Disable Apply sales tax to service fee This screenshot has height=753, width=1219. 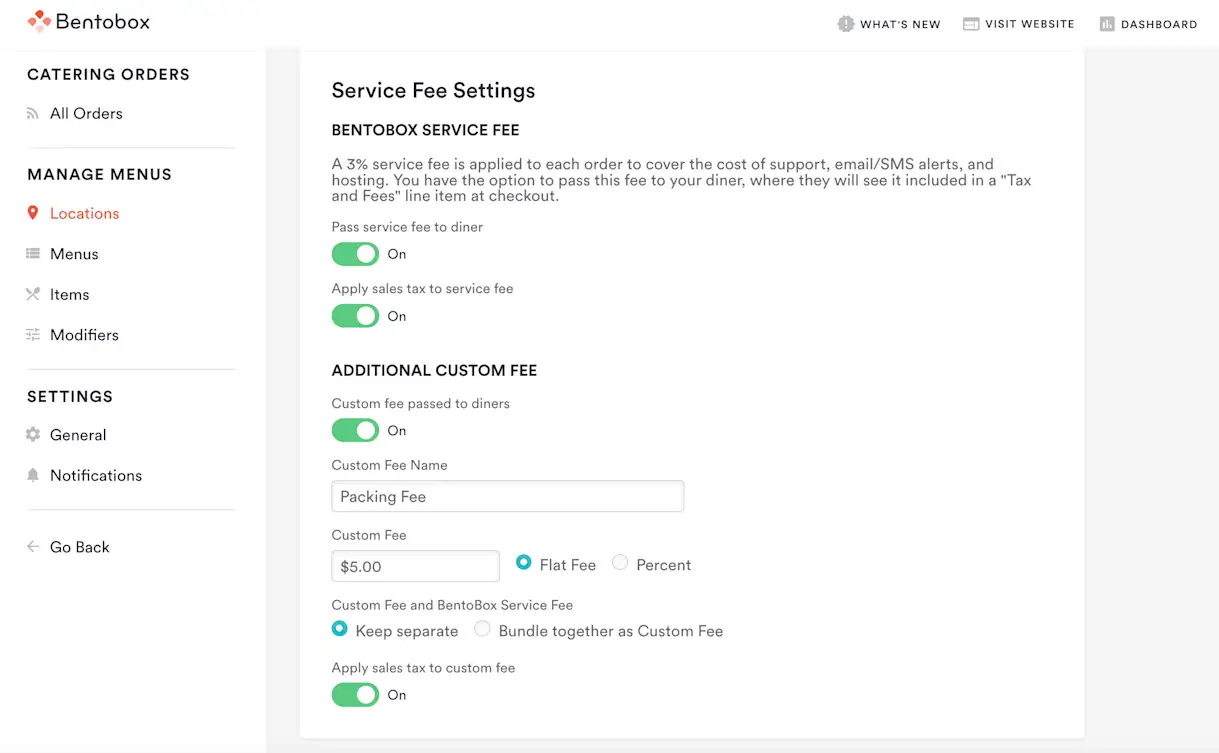[x=355, y=316]
